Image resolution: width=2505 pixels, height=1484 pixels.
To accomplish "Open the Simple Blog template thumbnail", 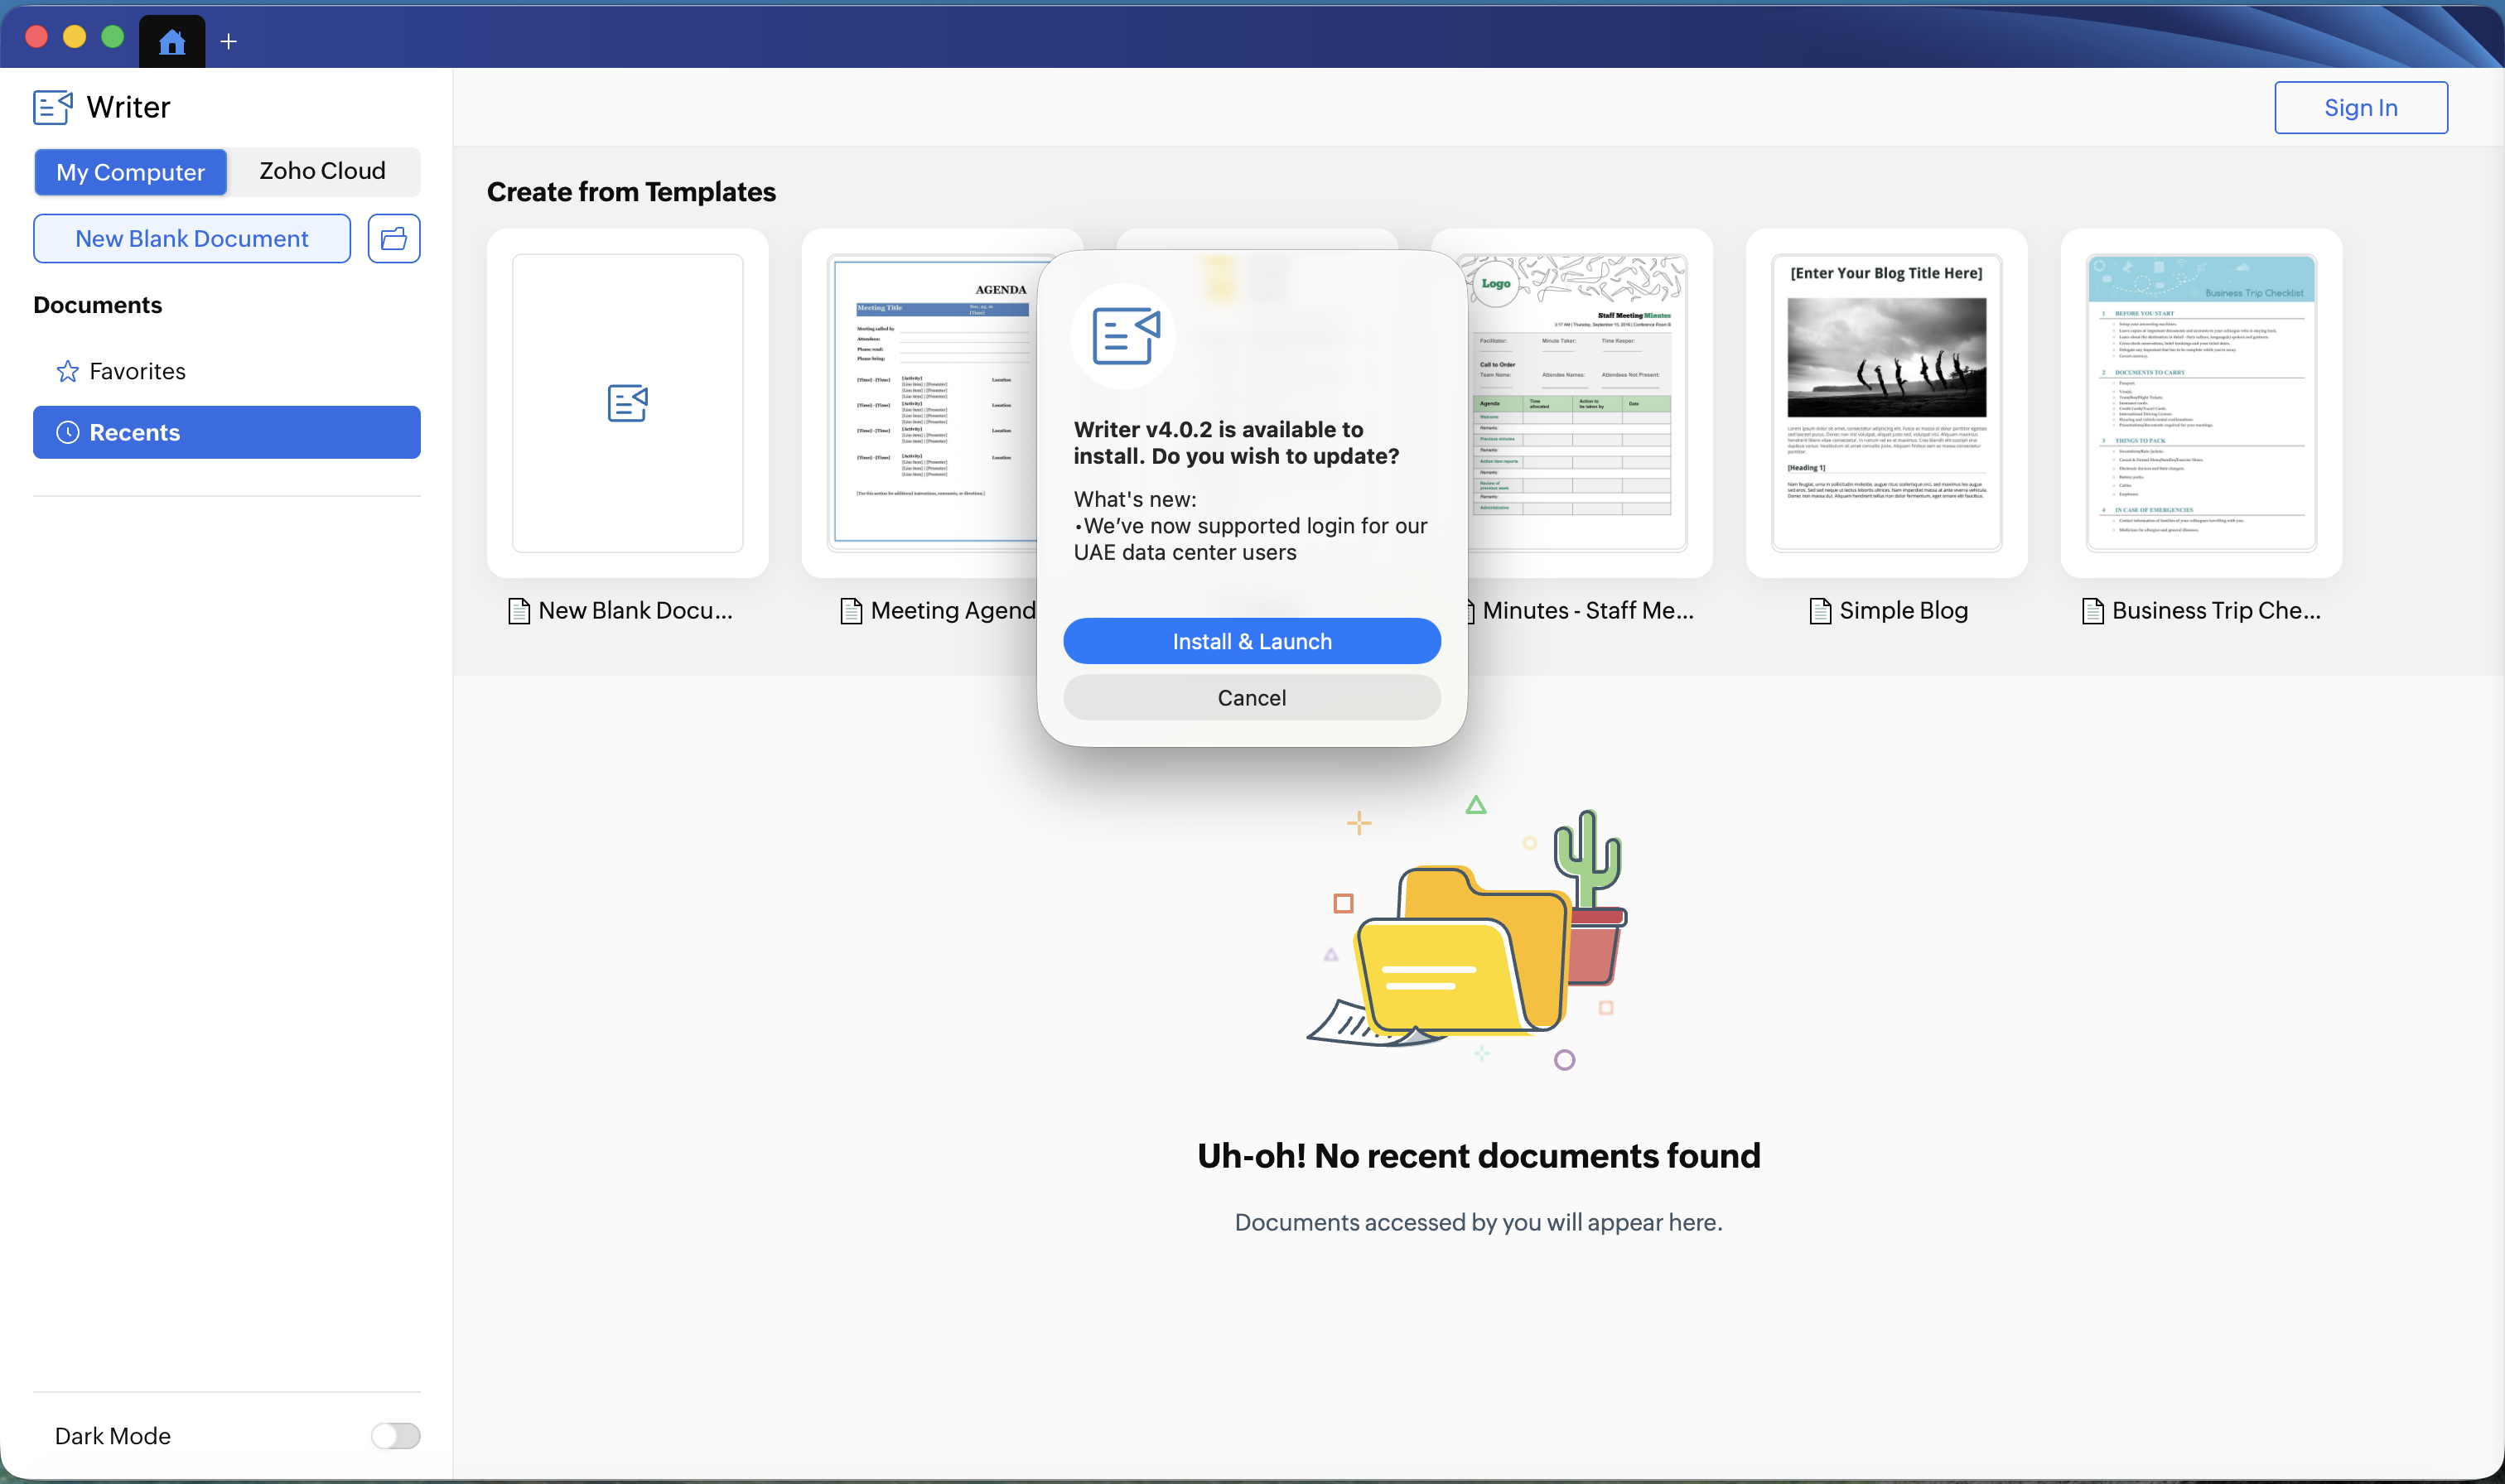I will point(1887,403).
